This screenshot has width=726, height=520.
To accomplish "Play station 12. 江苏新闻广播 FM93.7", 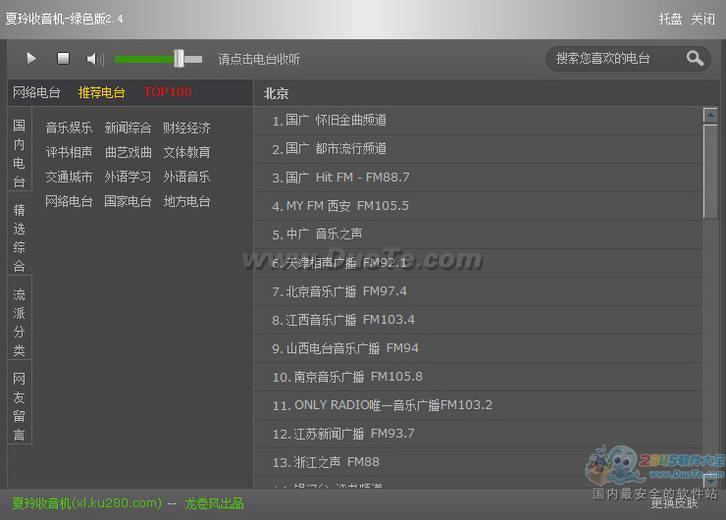I will pos(478,434).
